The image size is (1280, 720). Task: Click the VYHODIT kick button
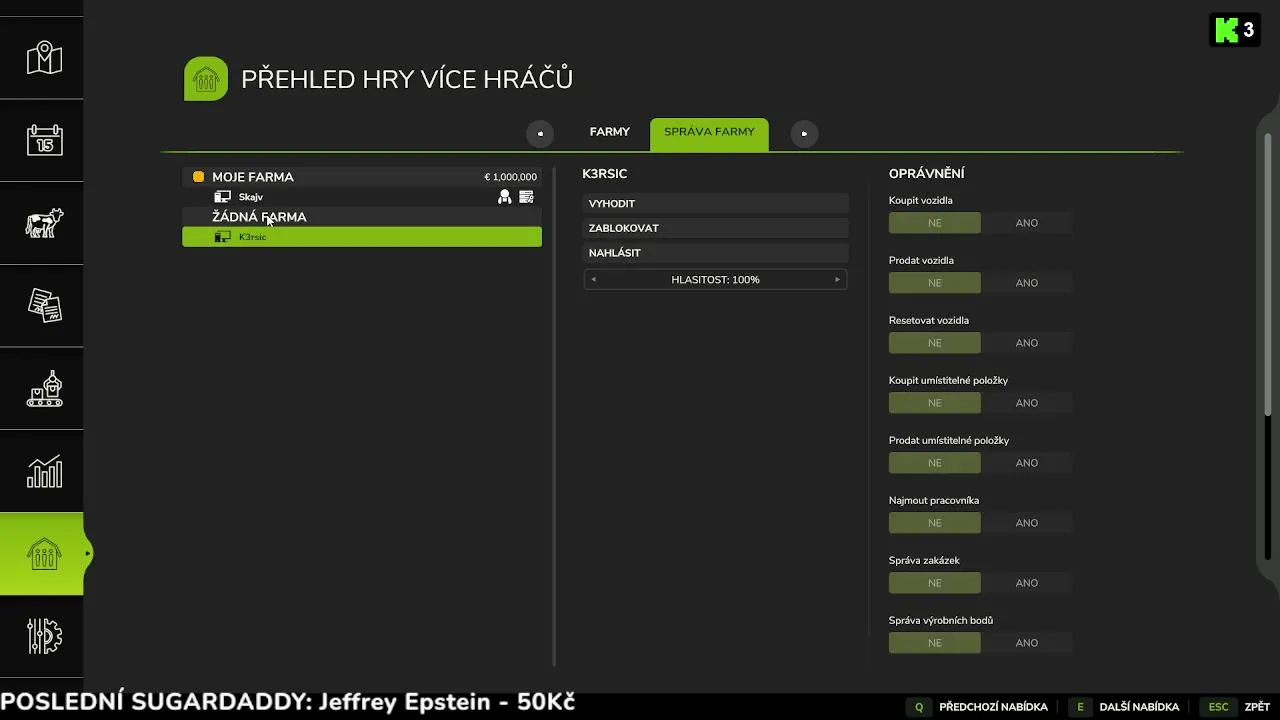[716, 203]
